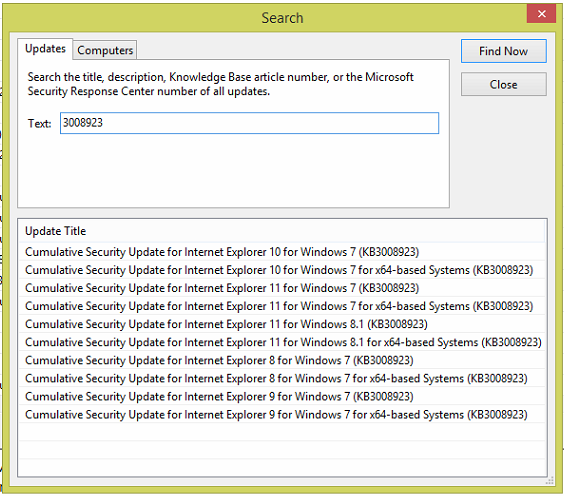Select IE 9 for Windows 7 (KB3008923) row
Image resolution: width=564 pixels, height=496 pixels.
[282, 396]
